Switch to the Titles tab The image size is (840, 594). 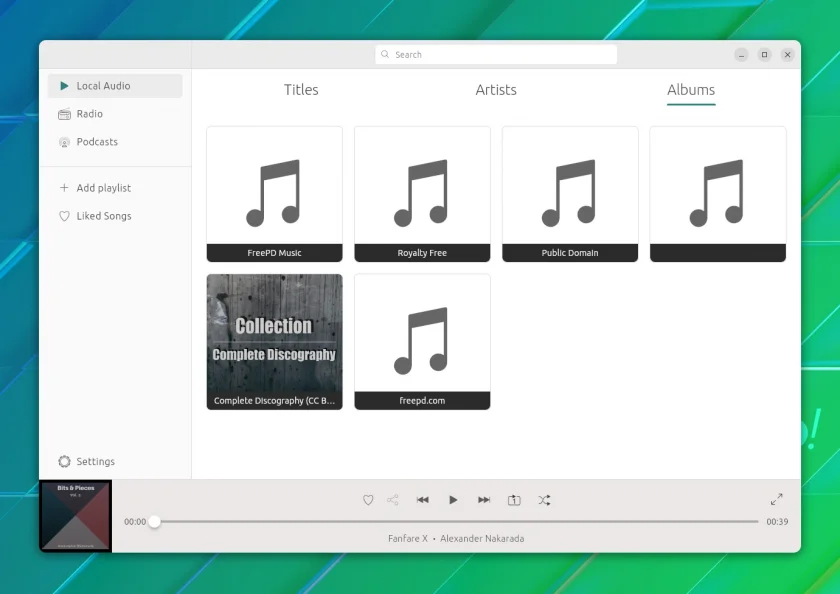click(301, 89)
